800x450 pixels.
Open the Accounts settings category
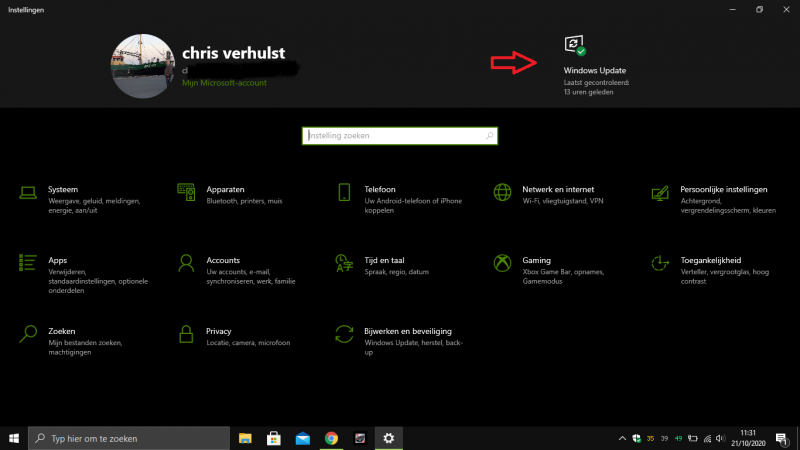pyautogui.click(x=223, y=260)
